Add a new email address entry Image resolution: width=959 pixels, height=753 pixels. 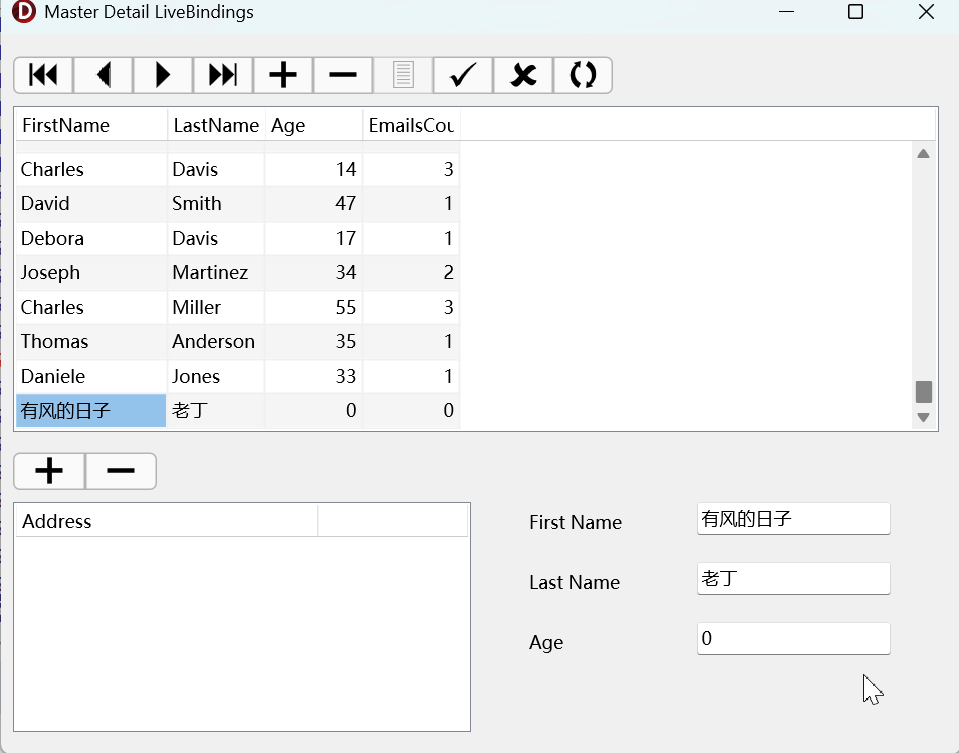coord(49,471)
